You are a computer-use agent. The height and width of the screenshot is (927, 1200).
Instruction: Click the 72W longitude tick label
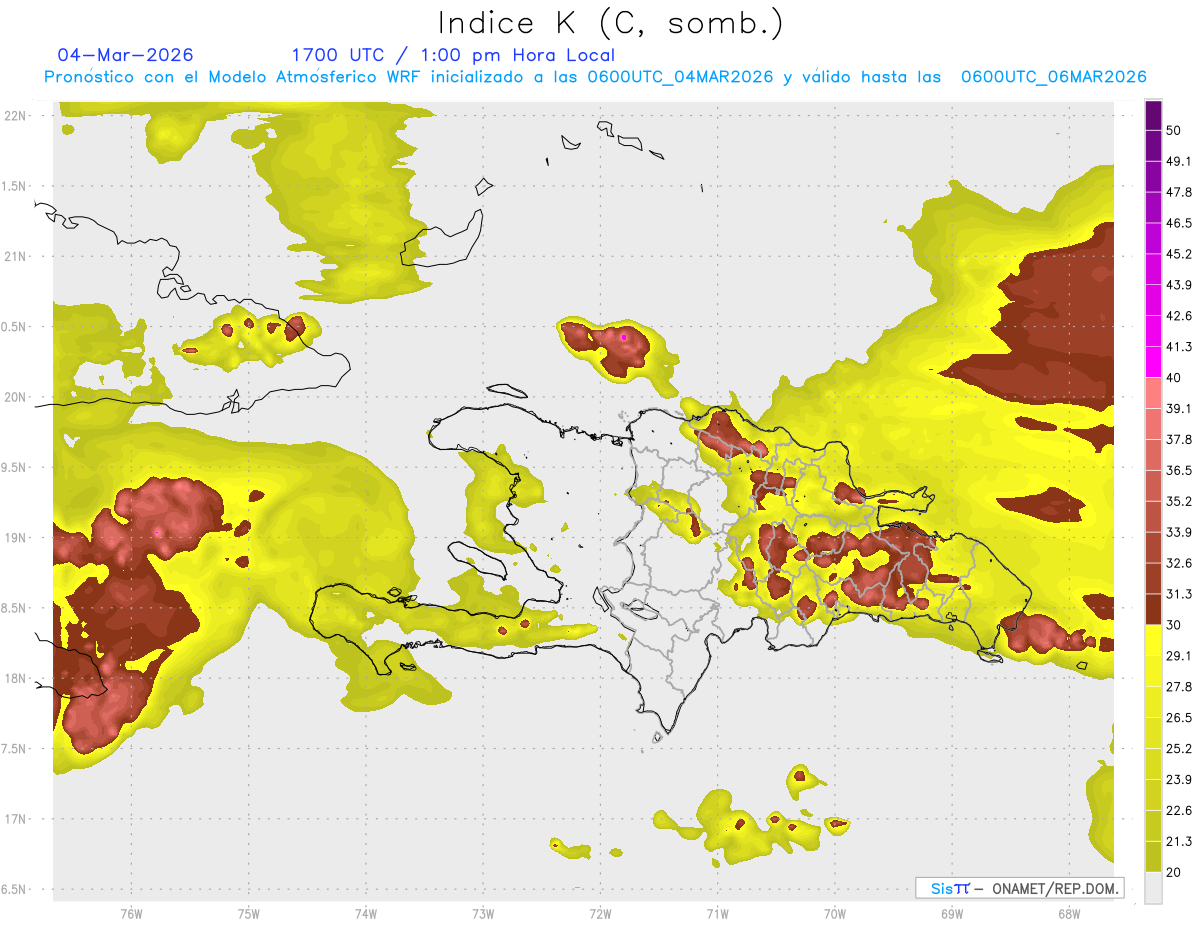pyautogui.click(x=600, y=913)
